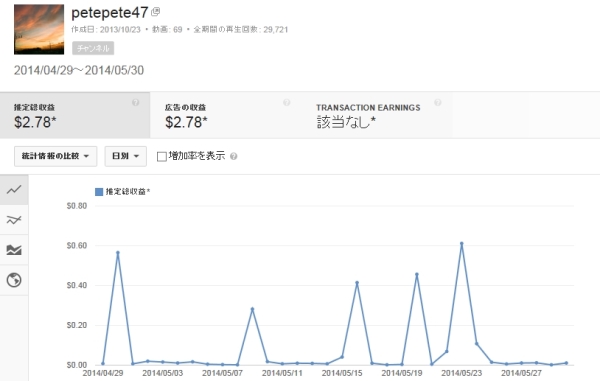Click the 全期間の再生回数: 29,721 text
Screen dimensions: 600x381
[241, 29]
